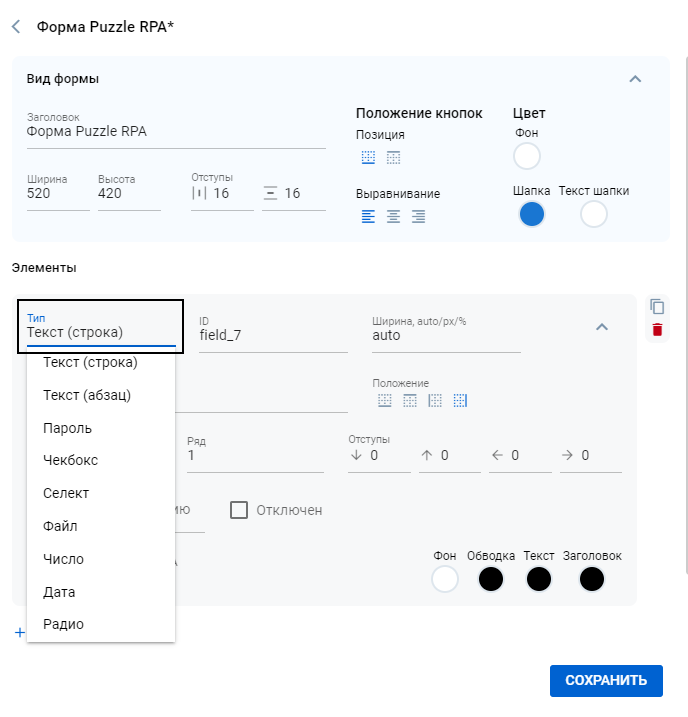Click the copy element icon

pyautogui.click(x=657, y=306)
